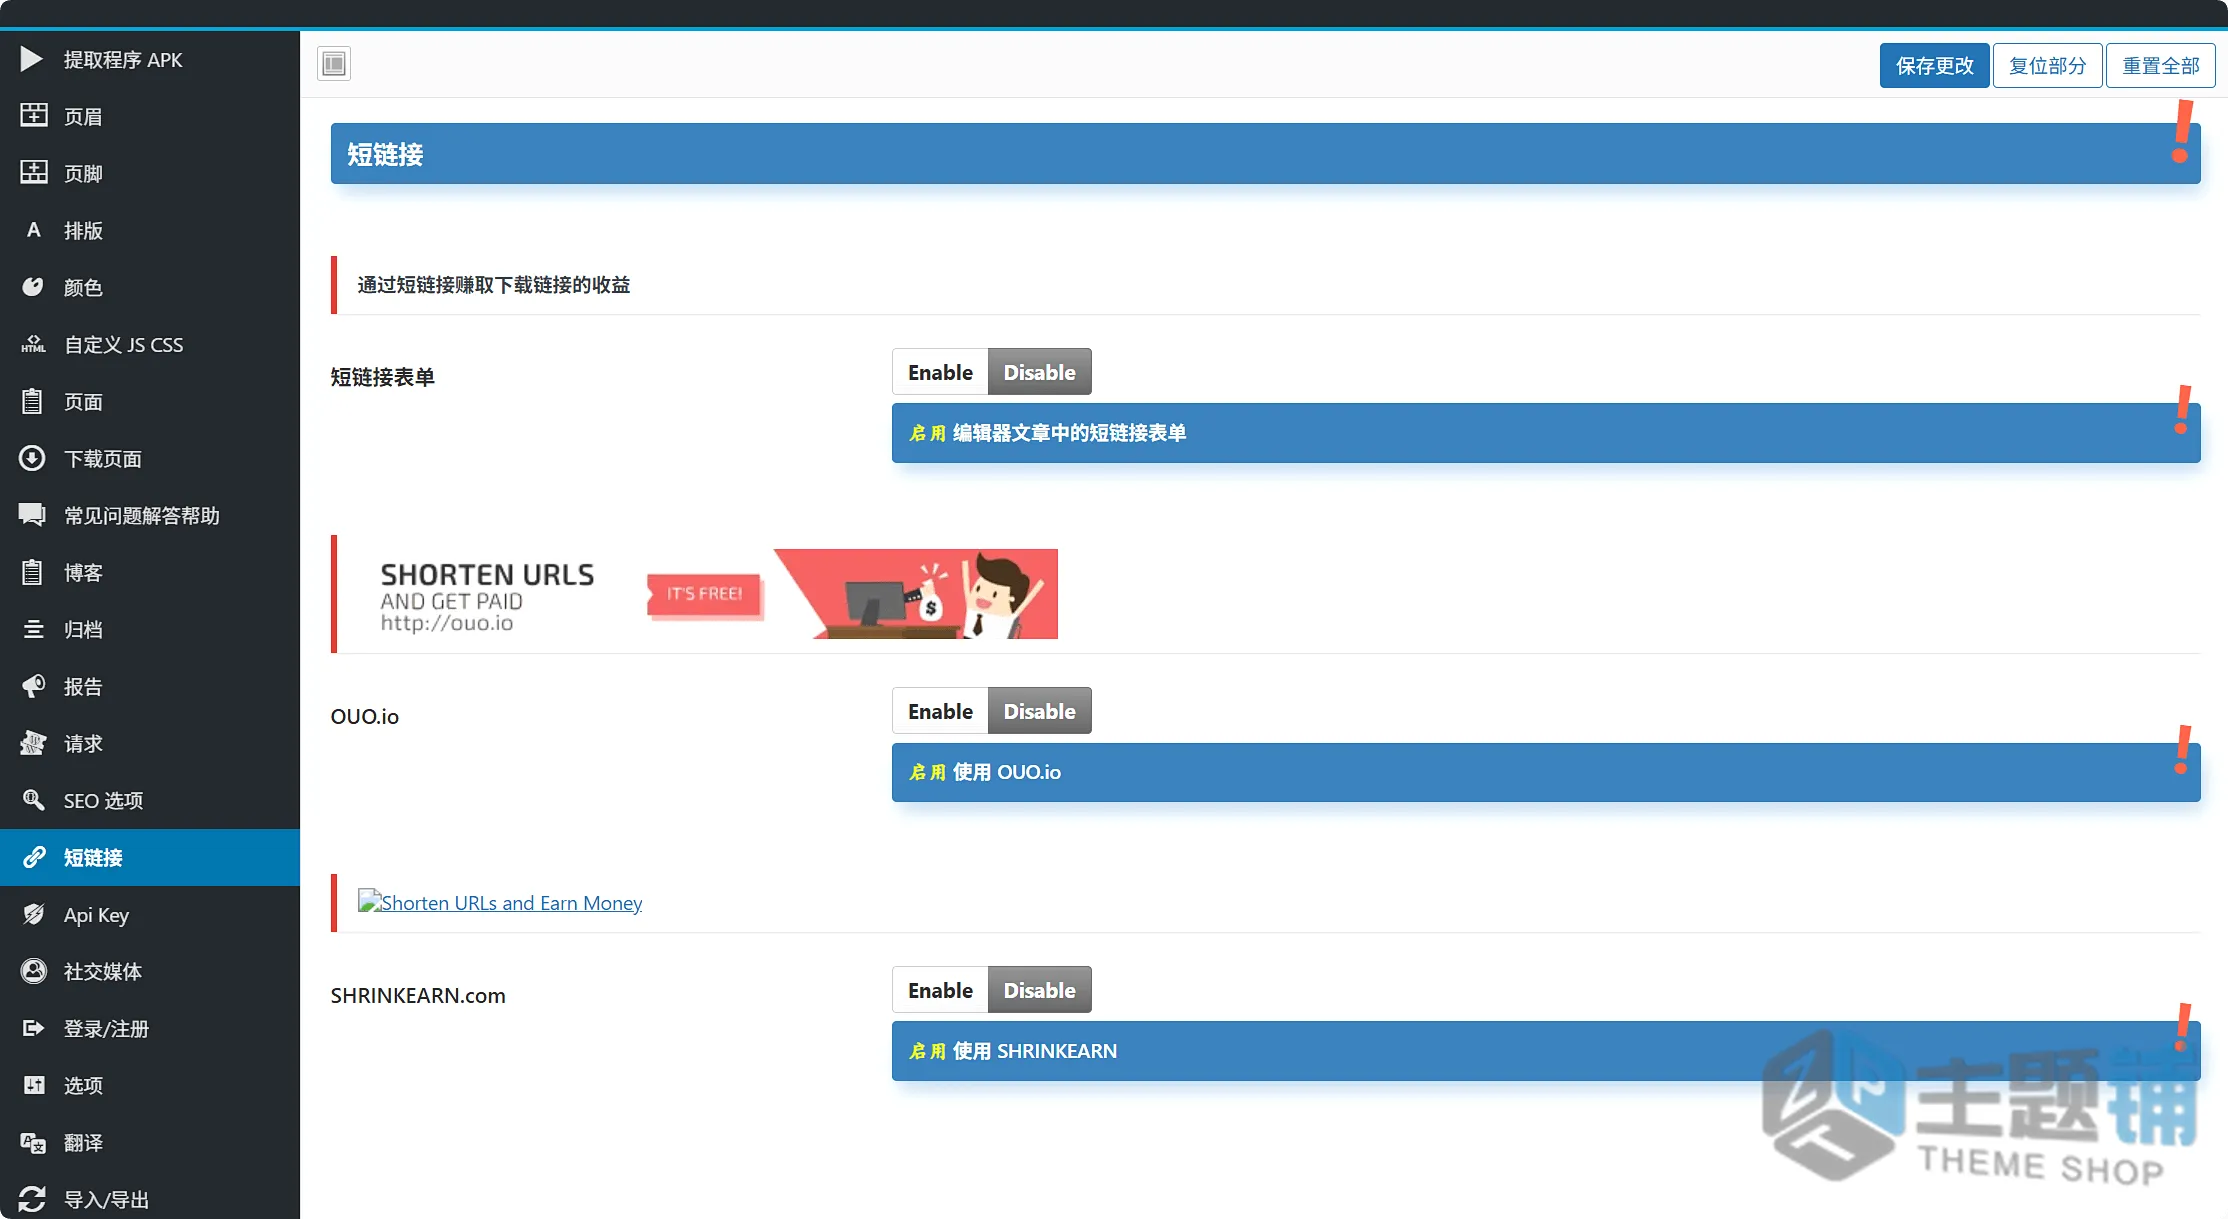
Task: Click the archive lines icon beside 归档
Action: (33, 629)
